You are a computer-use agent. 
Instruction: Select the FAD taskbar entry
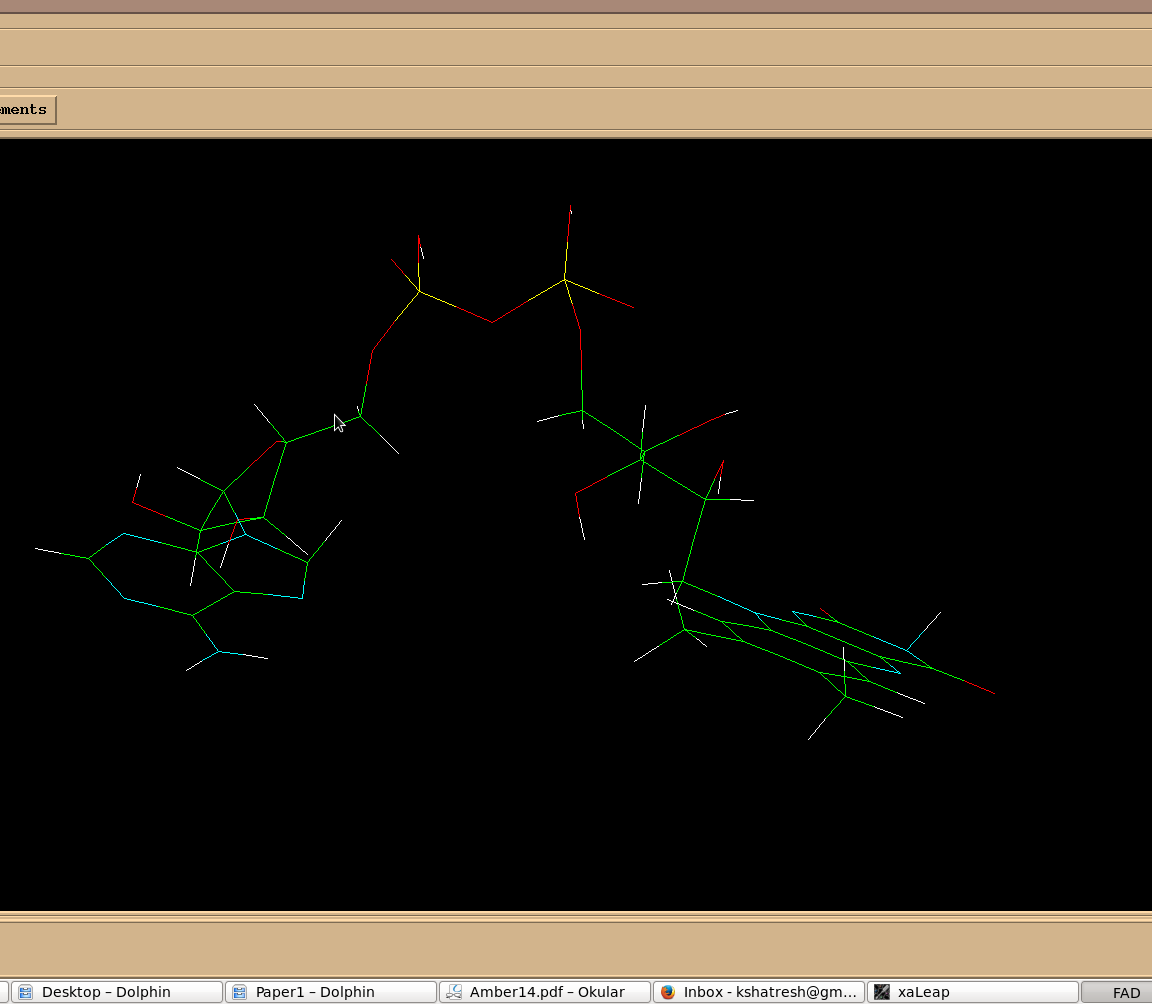(x=1118, y=992)
